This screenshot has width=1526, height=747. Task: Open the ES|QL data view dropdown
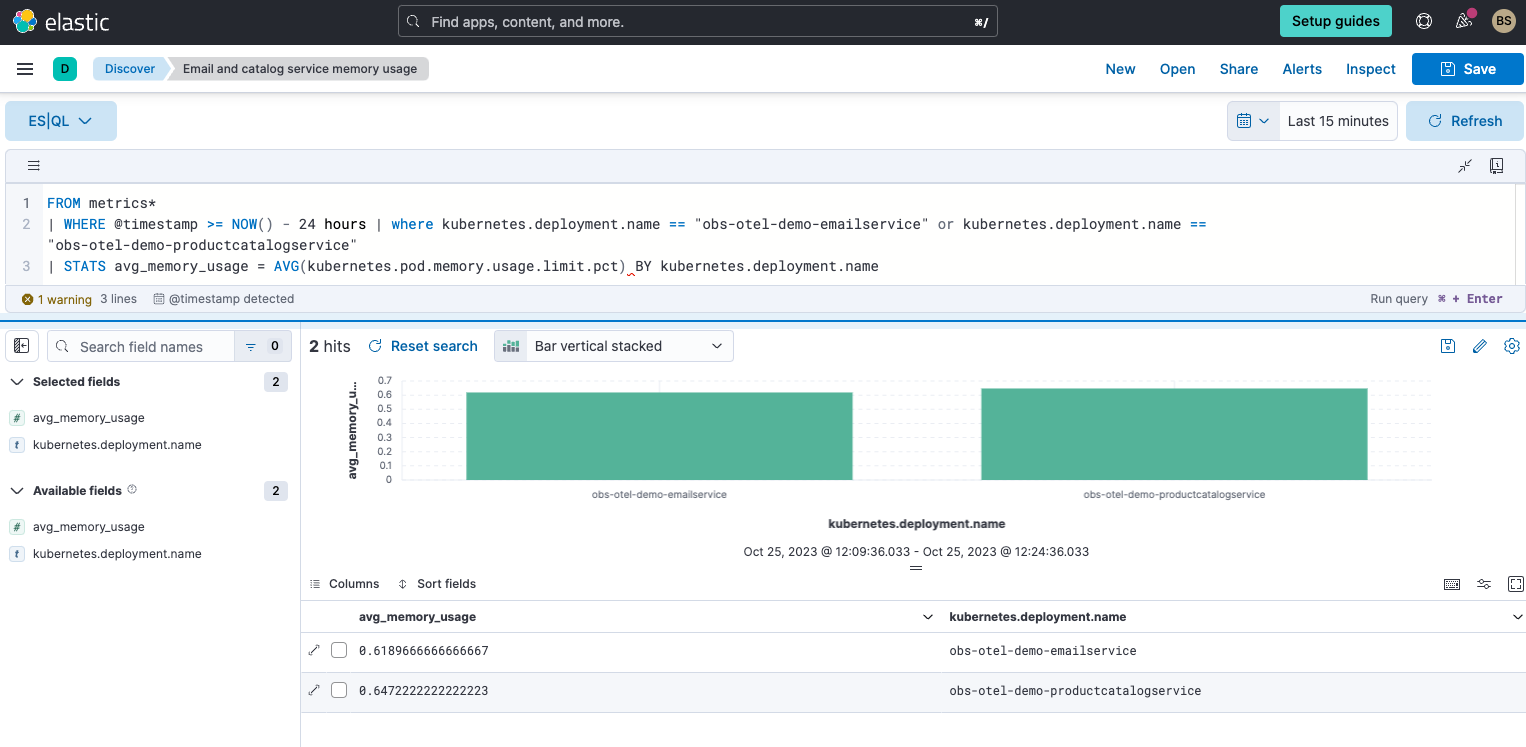tap(61, 121)
